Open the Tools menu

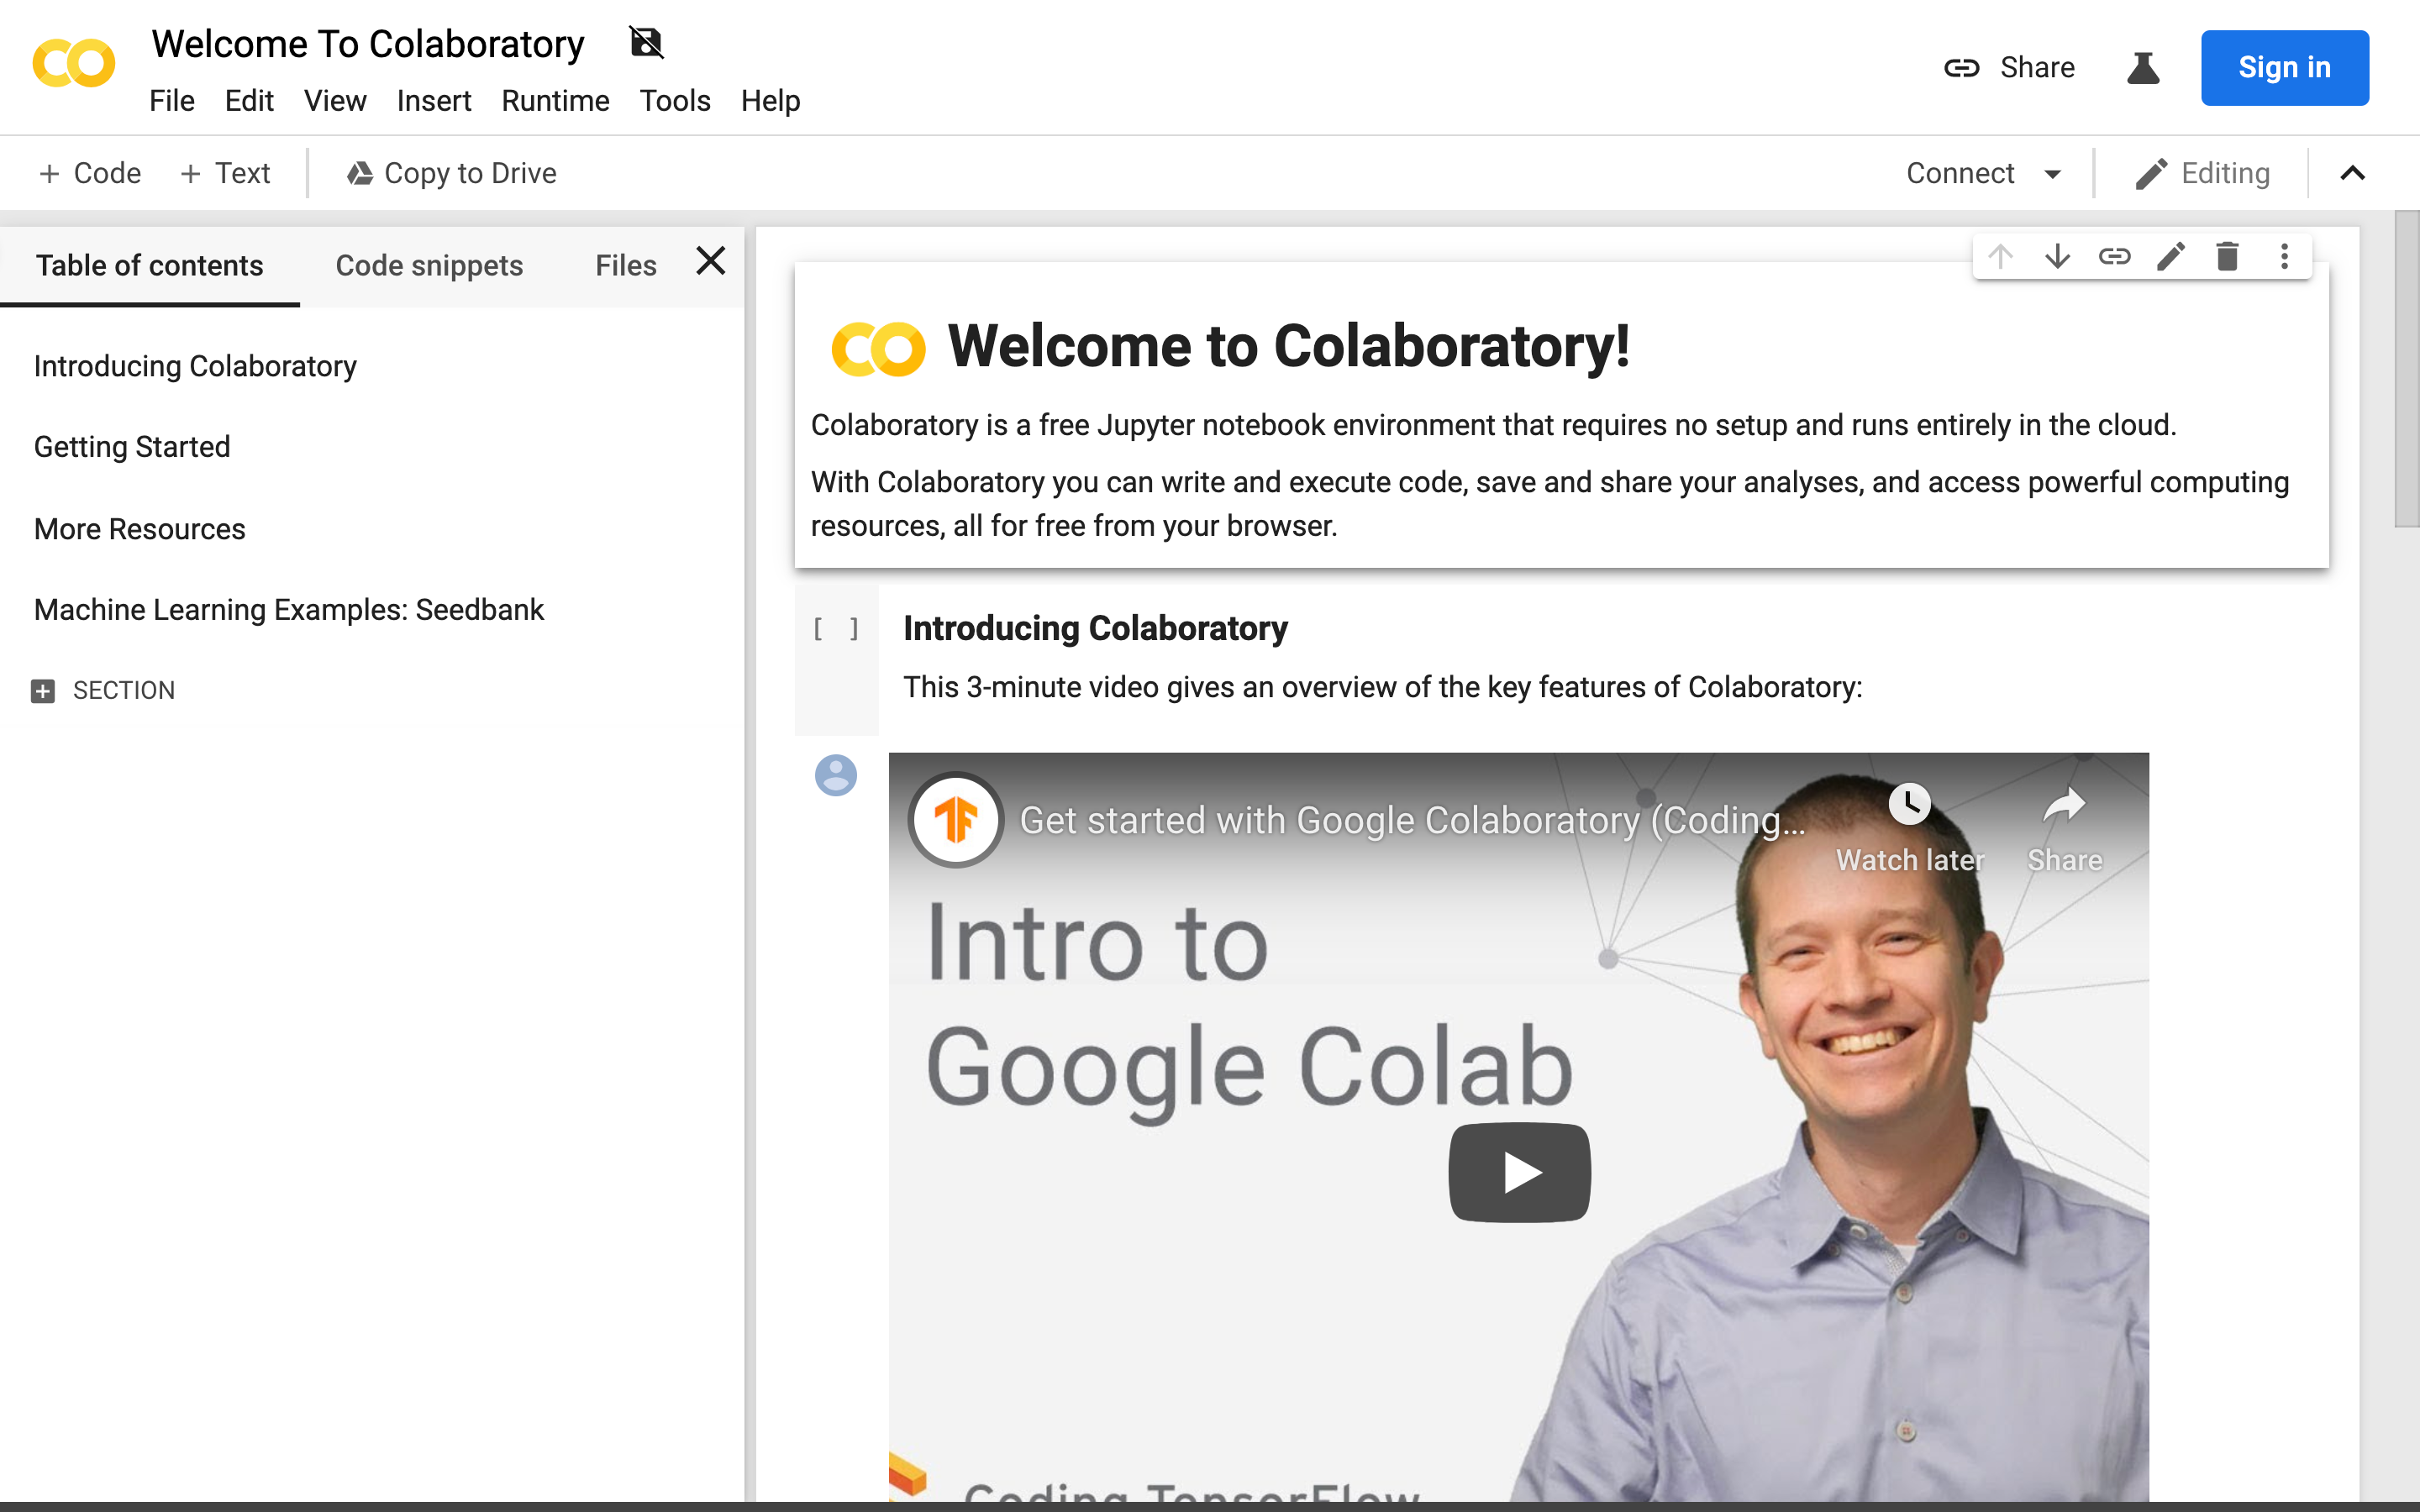[x=675, y=101]
